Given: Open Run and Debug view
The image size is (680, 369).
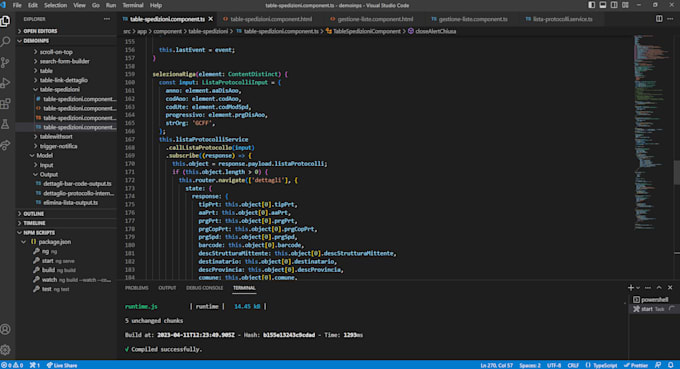Looking at the screenshot, I should click(x=6, y=83).
